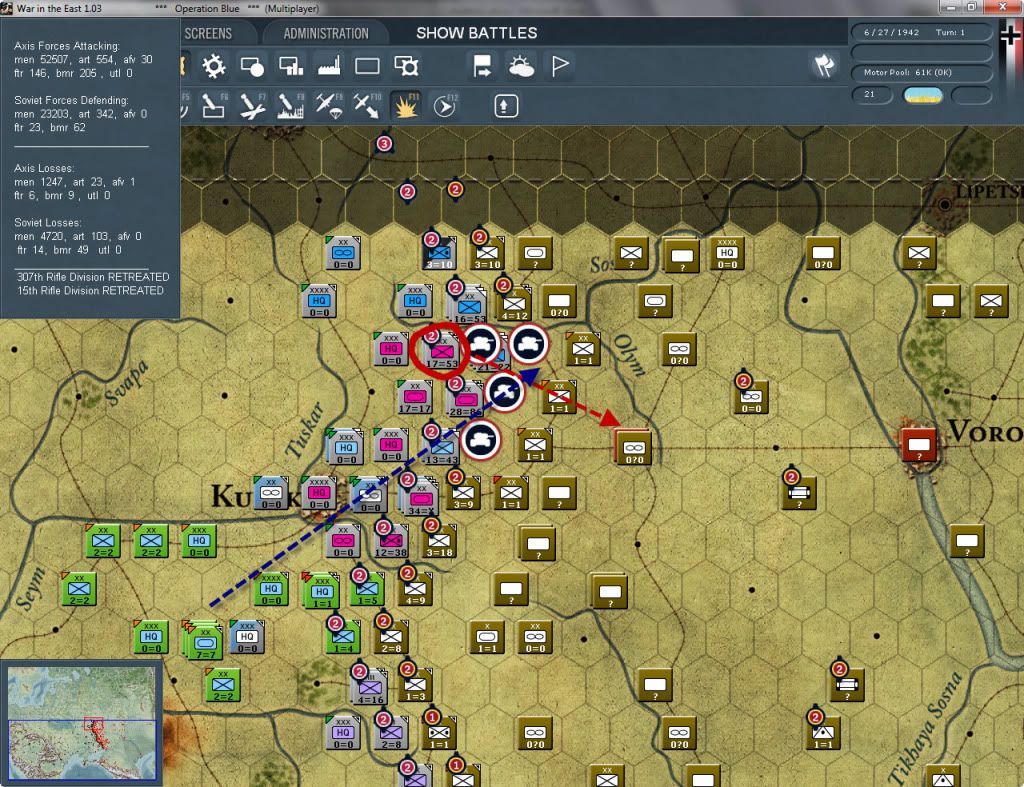Click the flag-with-arrow toolbar icon
This screenshot has width=1024, height=787.
click(x=482, y=66)
